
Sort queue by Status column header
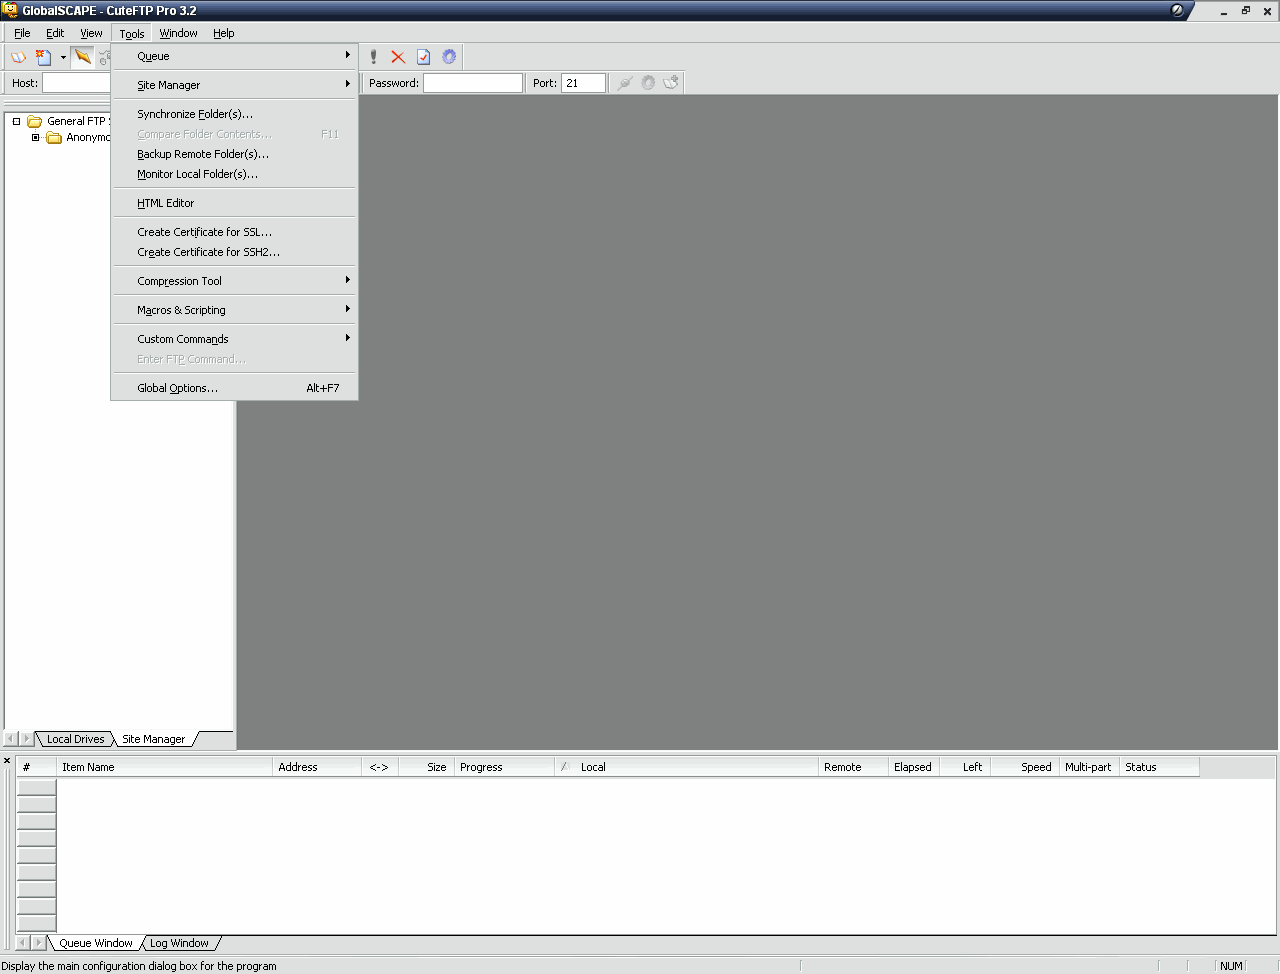[1159, 767]
